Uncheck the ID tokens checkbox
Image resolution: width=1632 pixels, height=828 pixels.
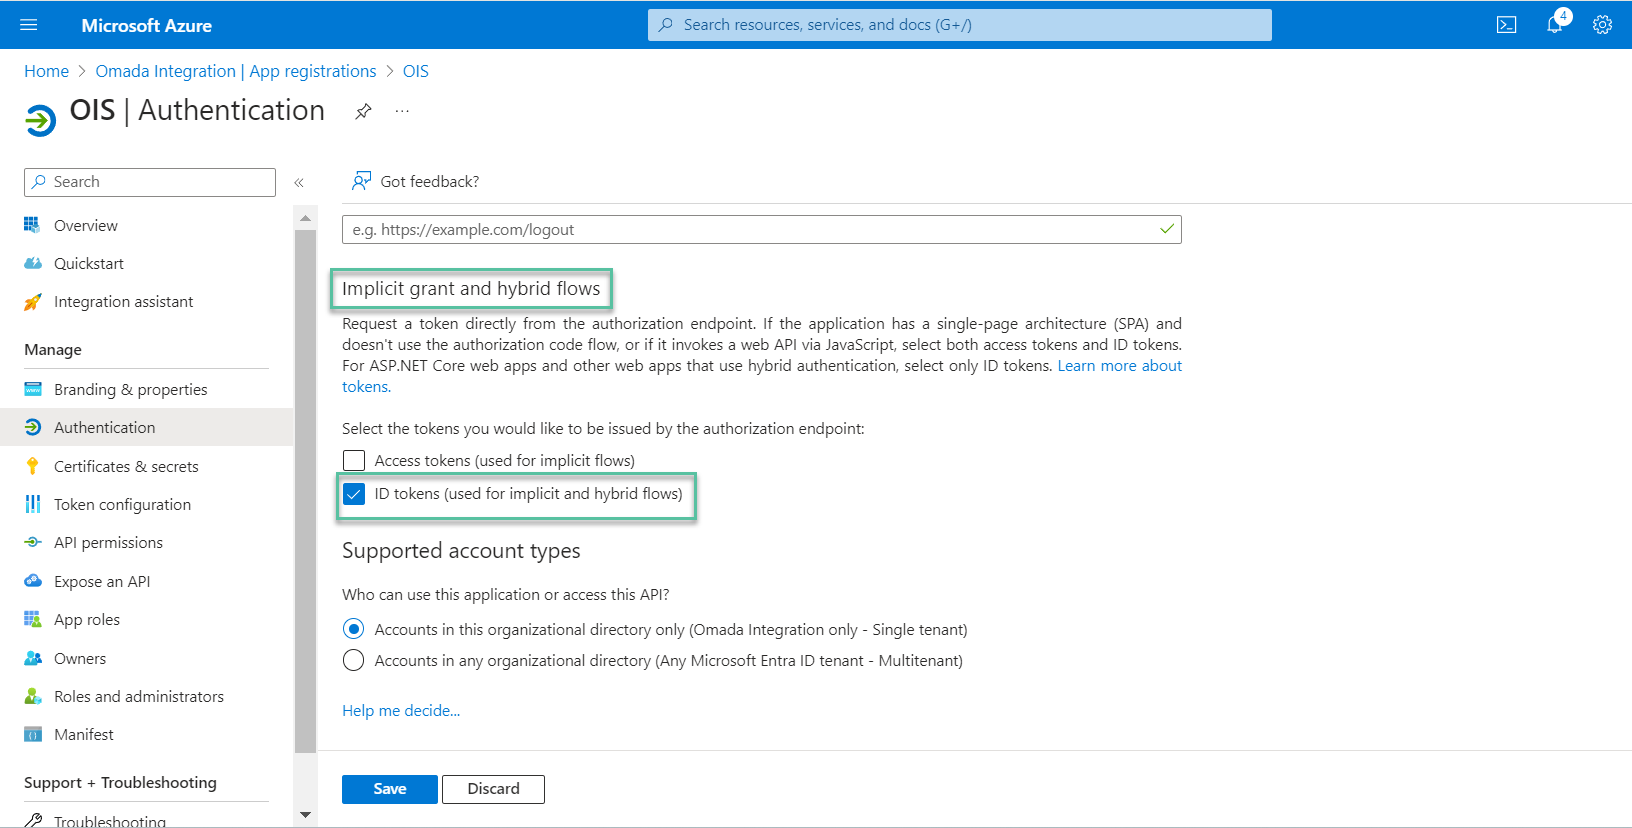(x=354, y=494)
